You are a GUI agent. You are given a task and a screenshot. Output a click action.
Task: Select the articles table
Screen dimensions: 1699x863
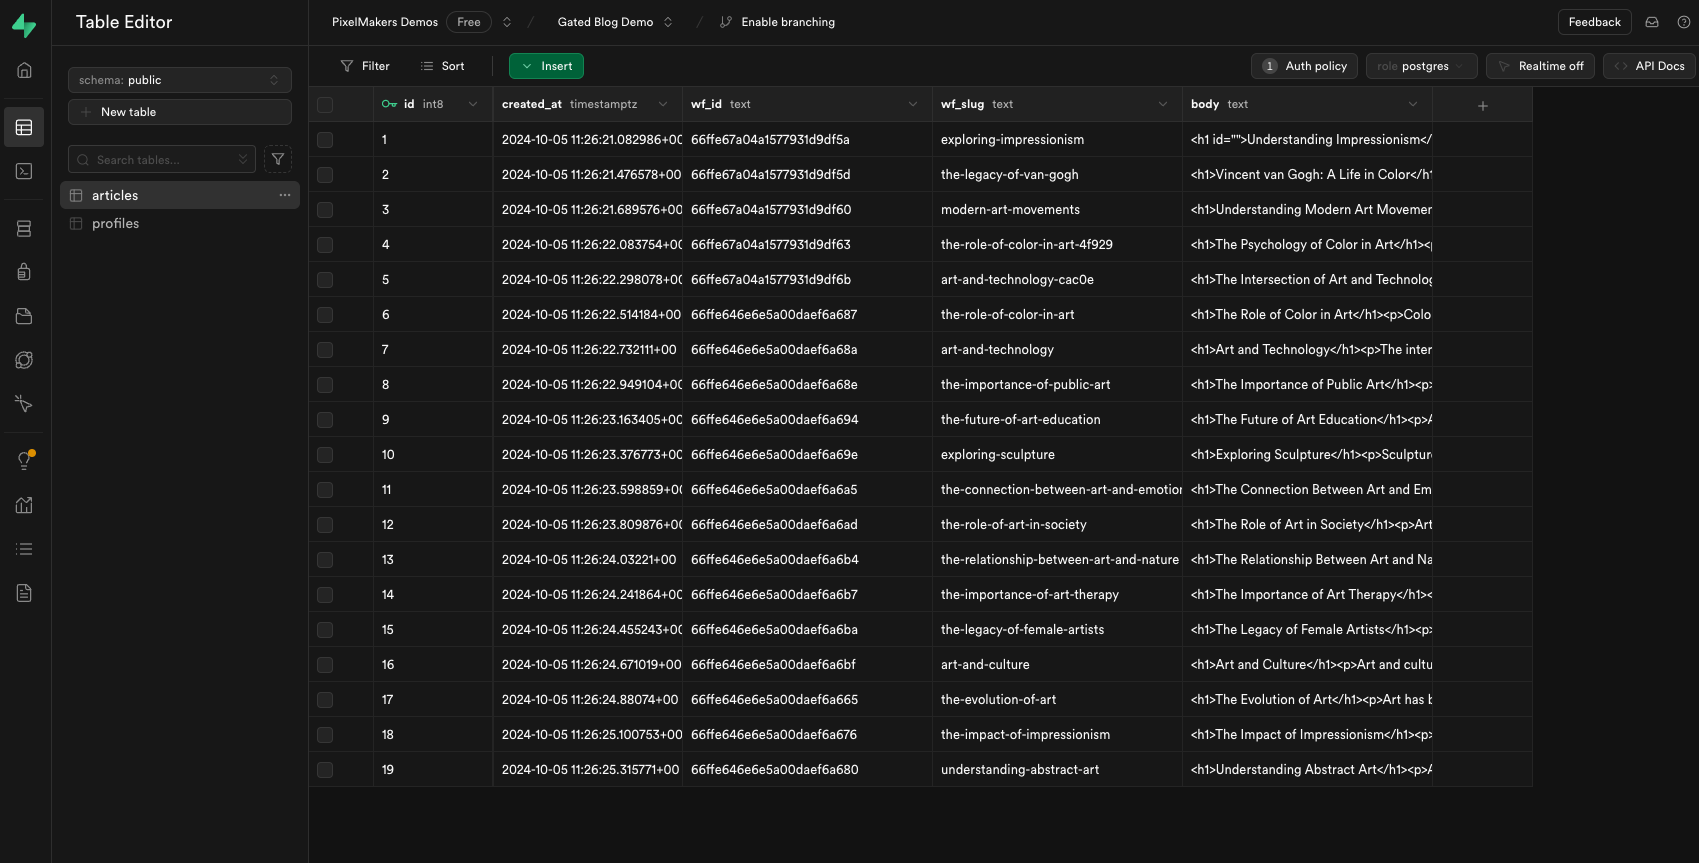coord(180,195)
